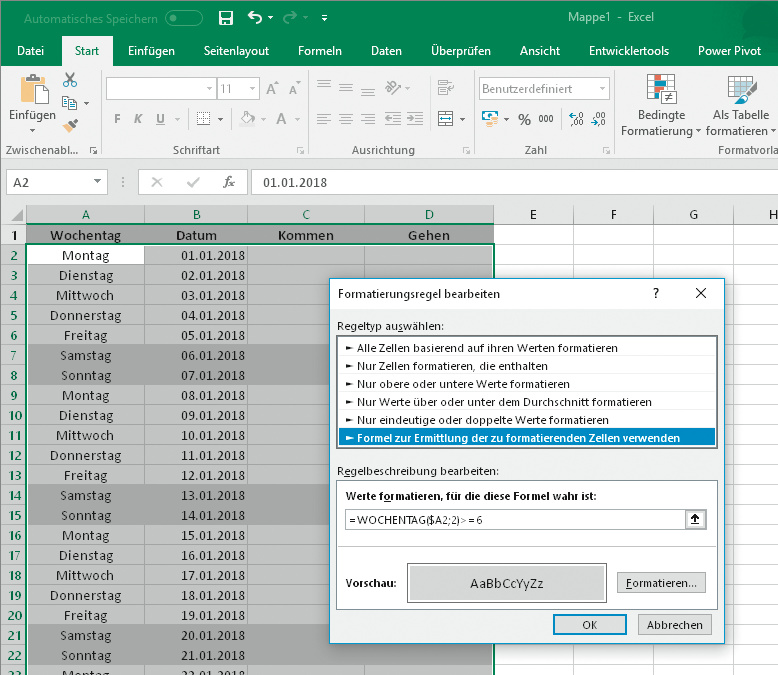Open the Name Box dropdown arrow
The image size is (778, 675).
pos(97,183)
